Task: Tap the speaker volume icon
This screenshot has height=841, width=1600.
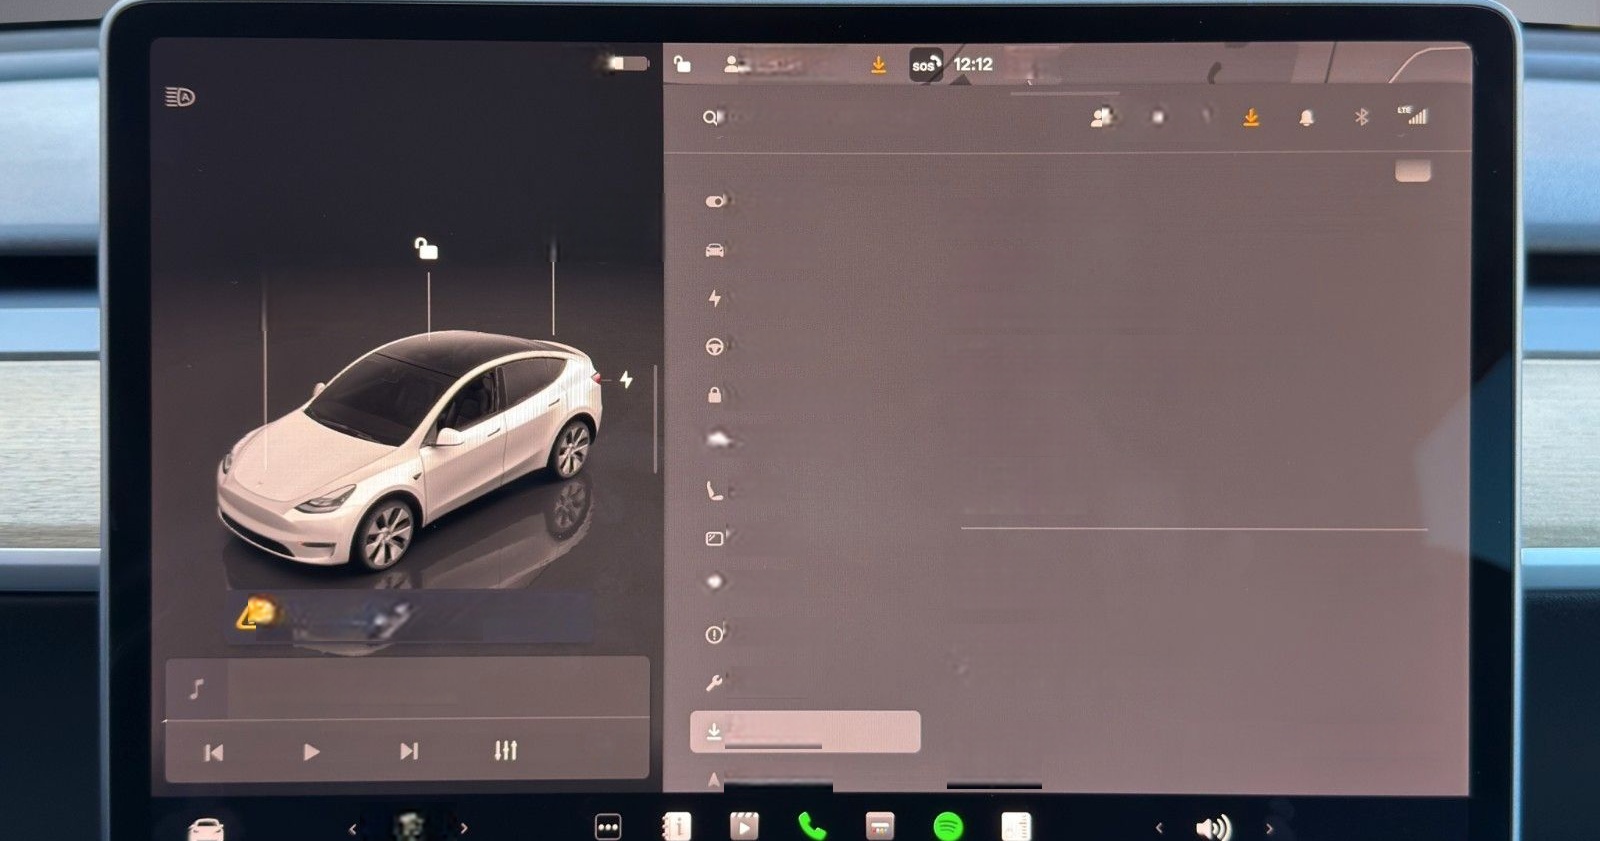Action: pos(1213,828)
